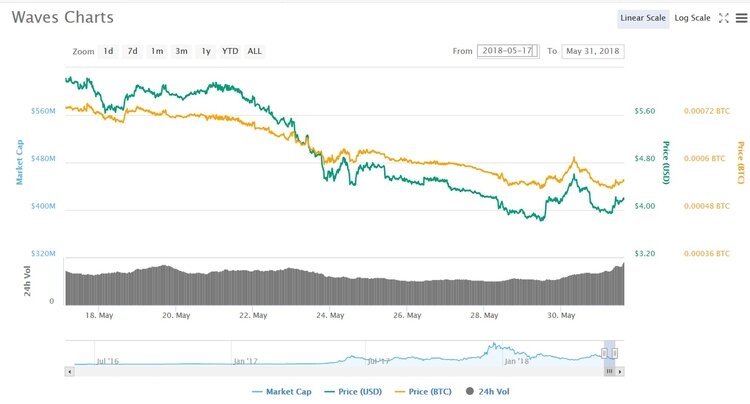
Task: Set zoom range to 1y
Action: click(206, 51)
